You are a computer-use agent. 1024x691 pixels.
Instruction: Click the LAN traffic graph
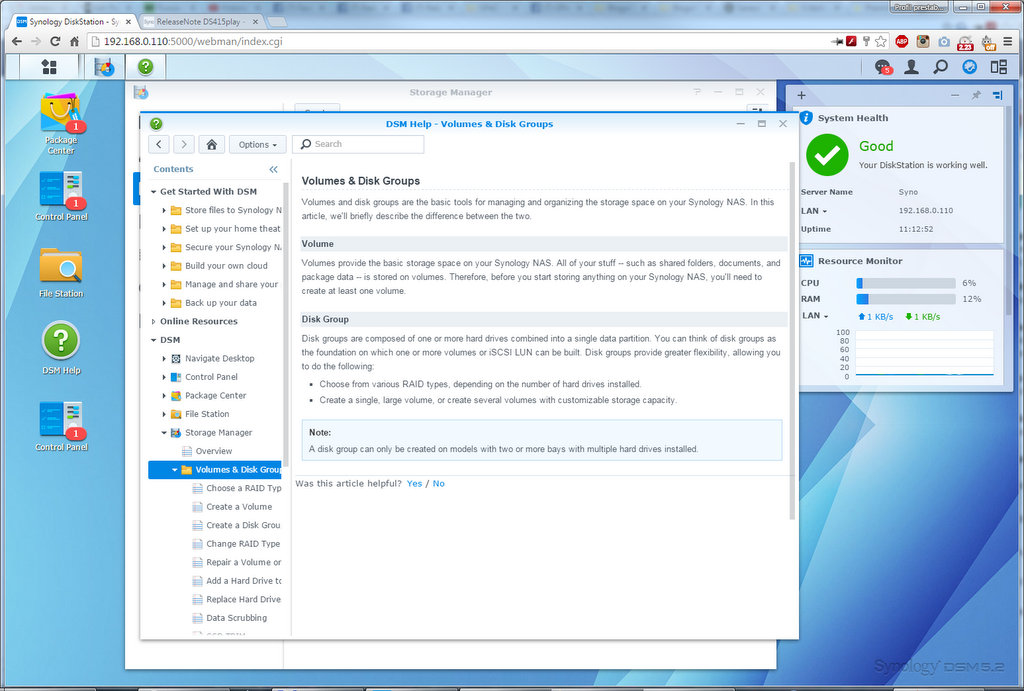tap(924, 353)
